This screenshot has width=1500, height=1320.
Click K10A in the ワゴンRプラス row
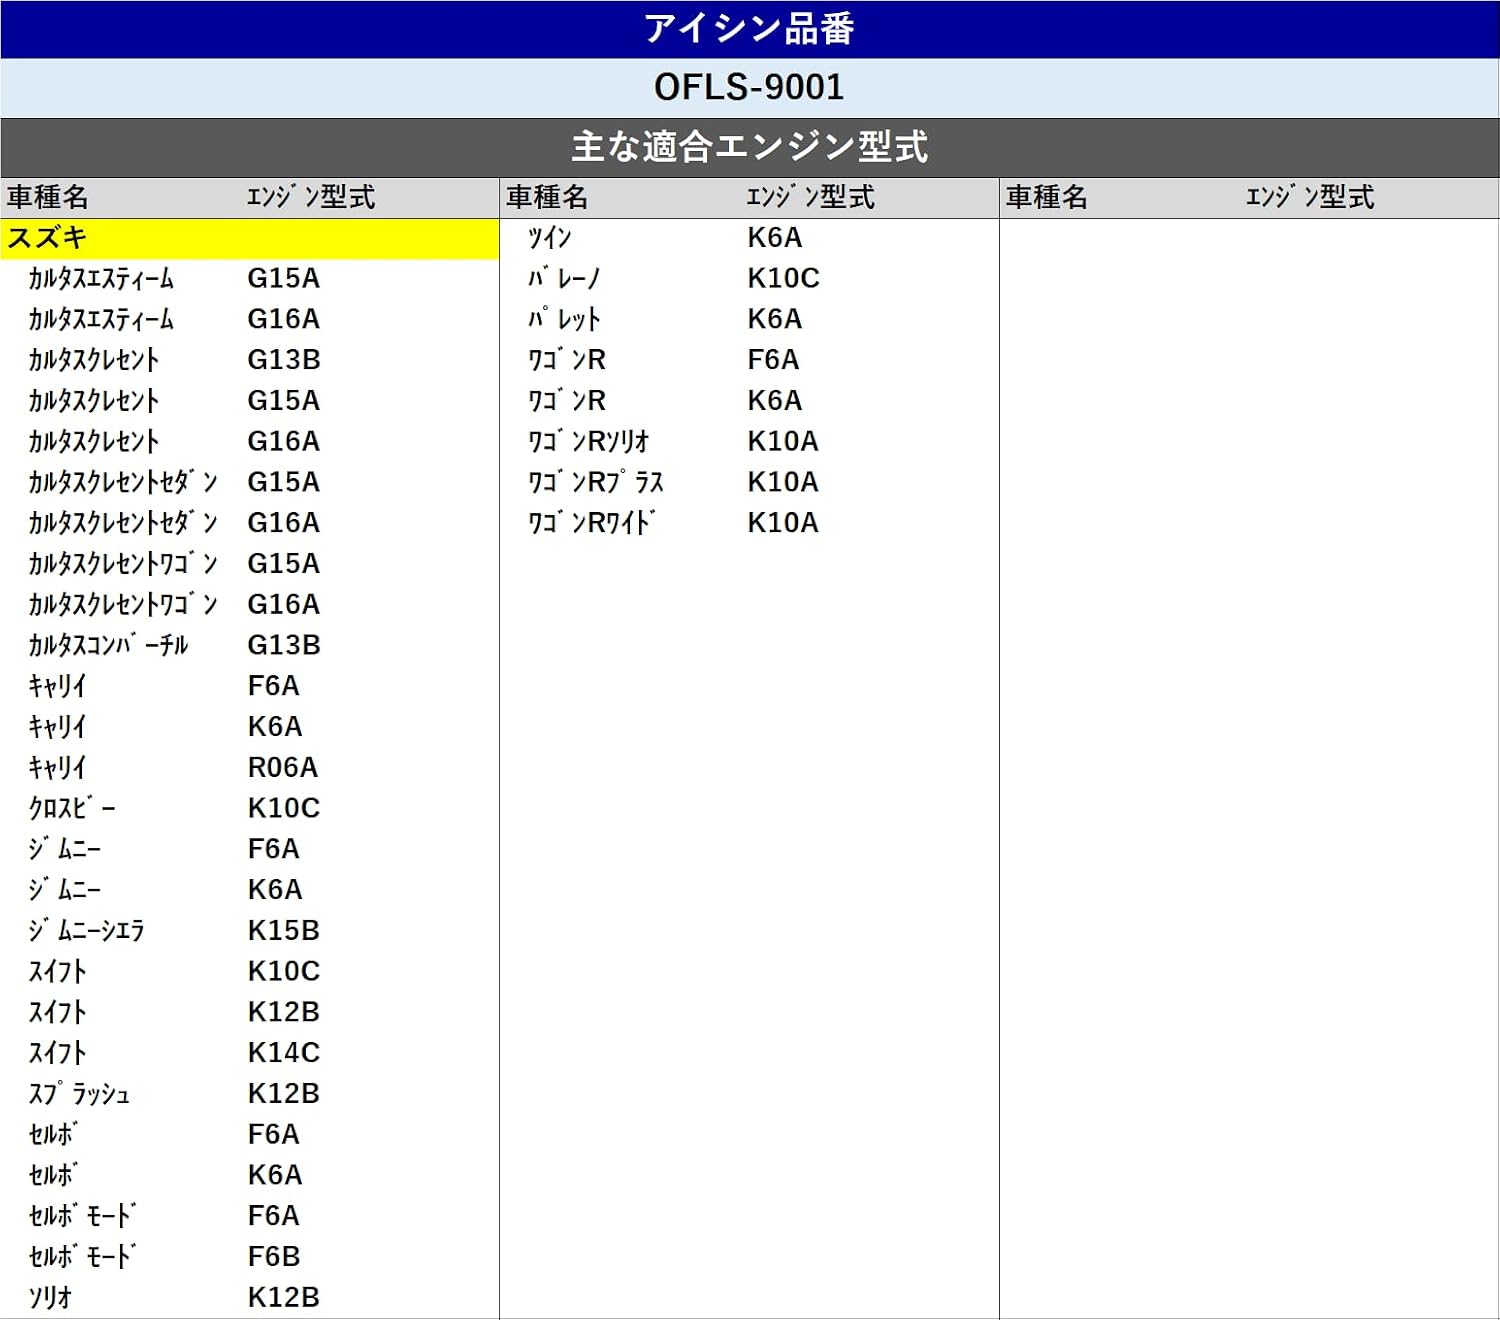[783, 482]
